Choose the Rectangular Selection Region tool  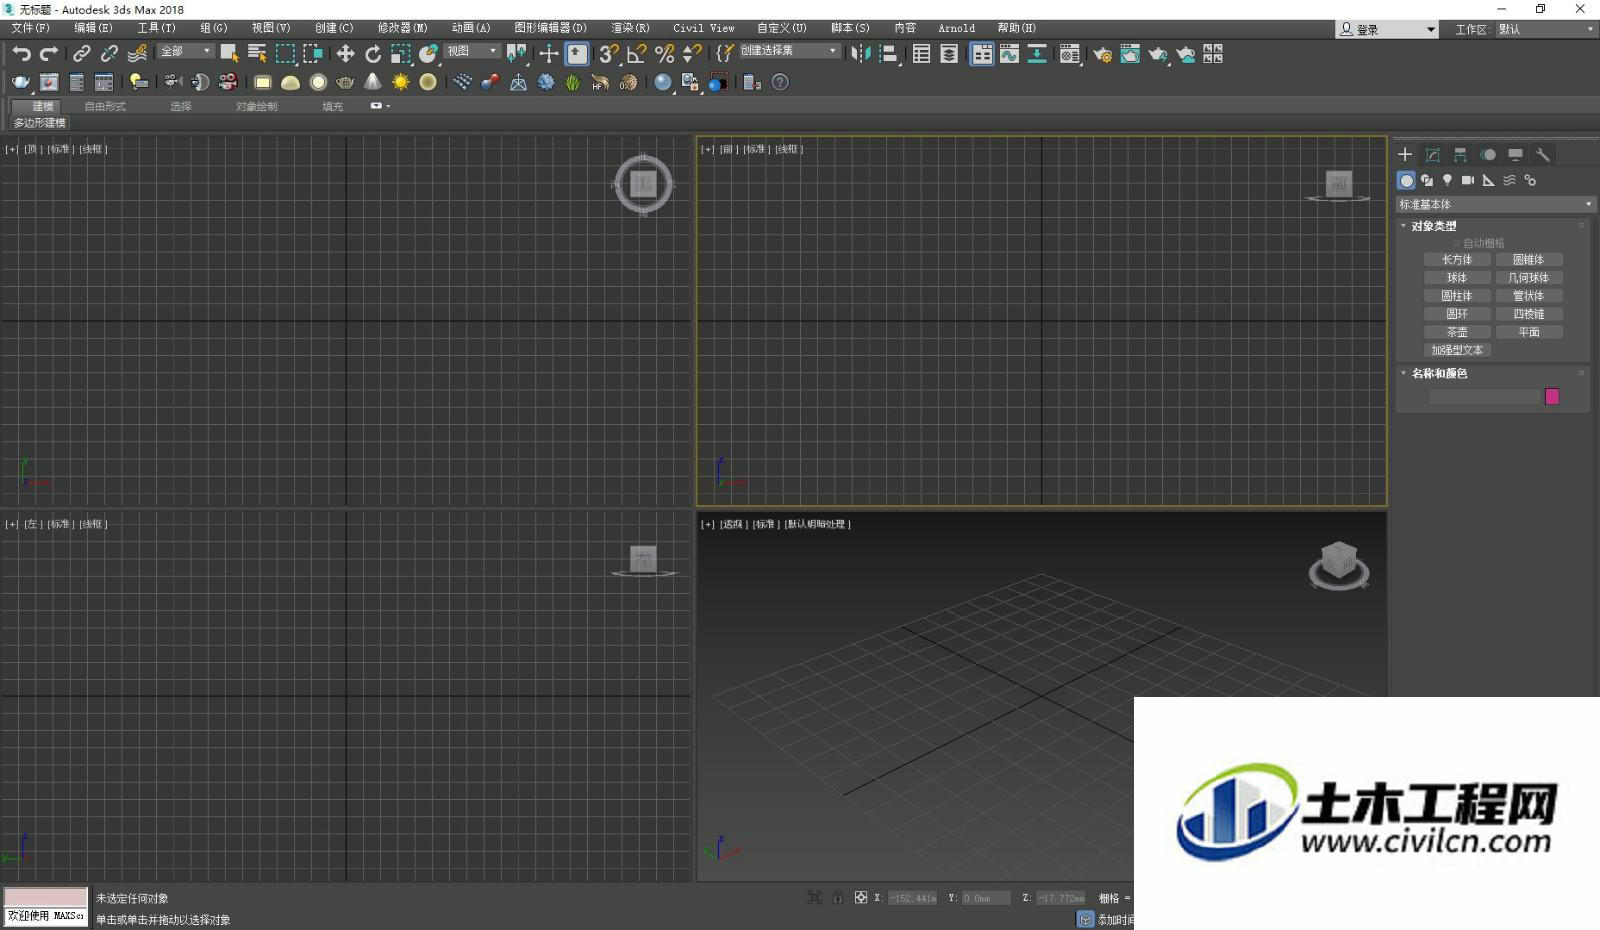pos(285,54)
